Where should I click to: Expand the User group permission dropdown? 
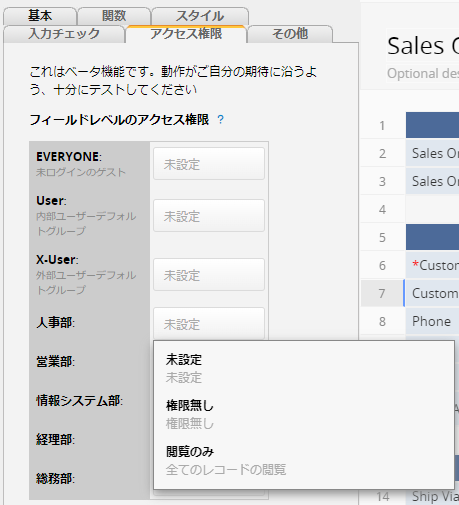click(209, 216)
